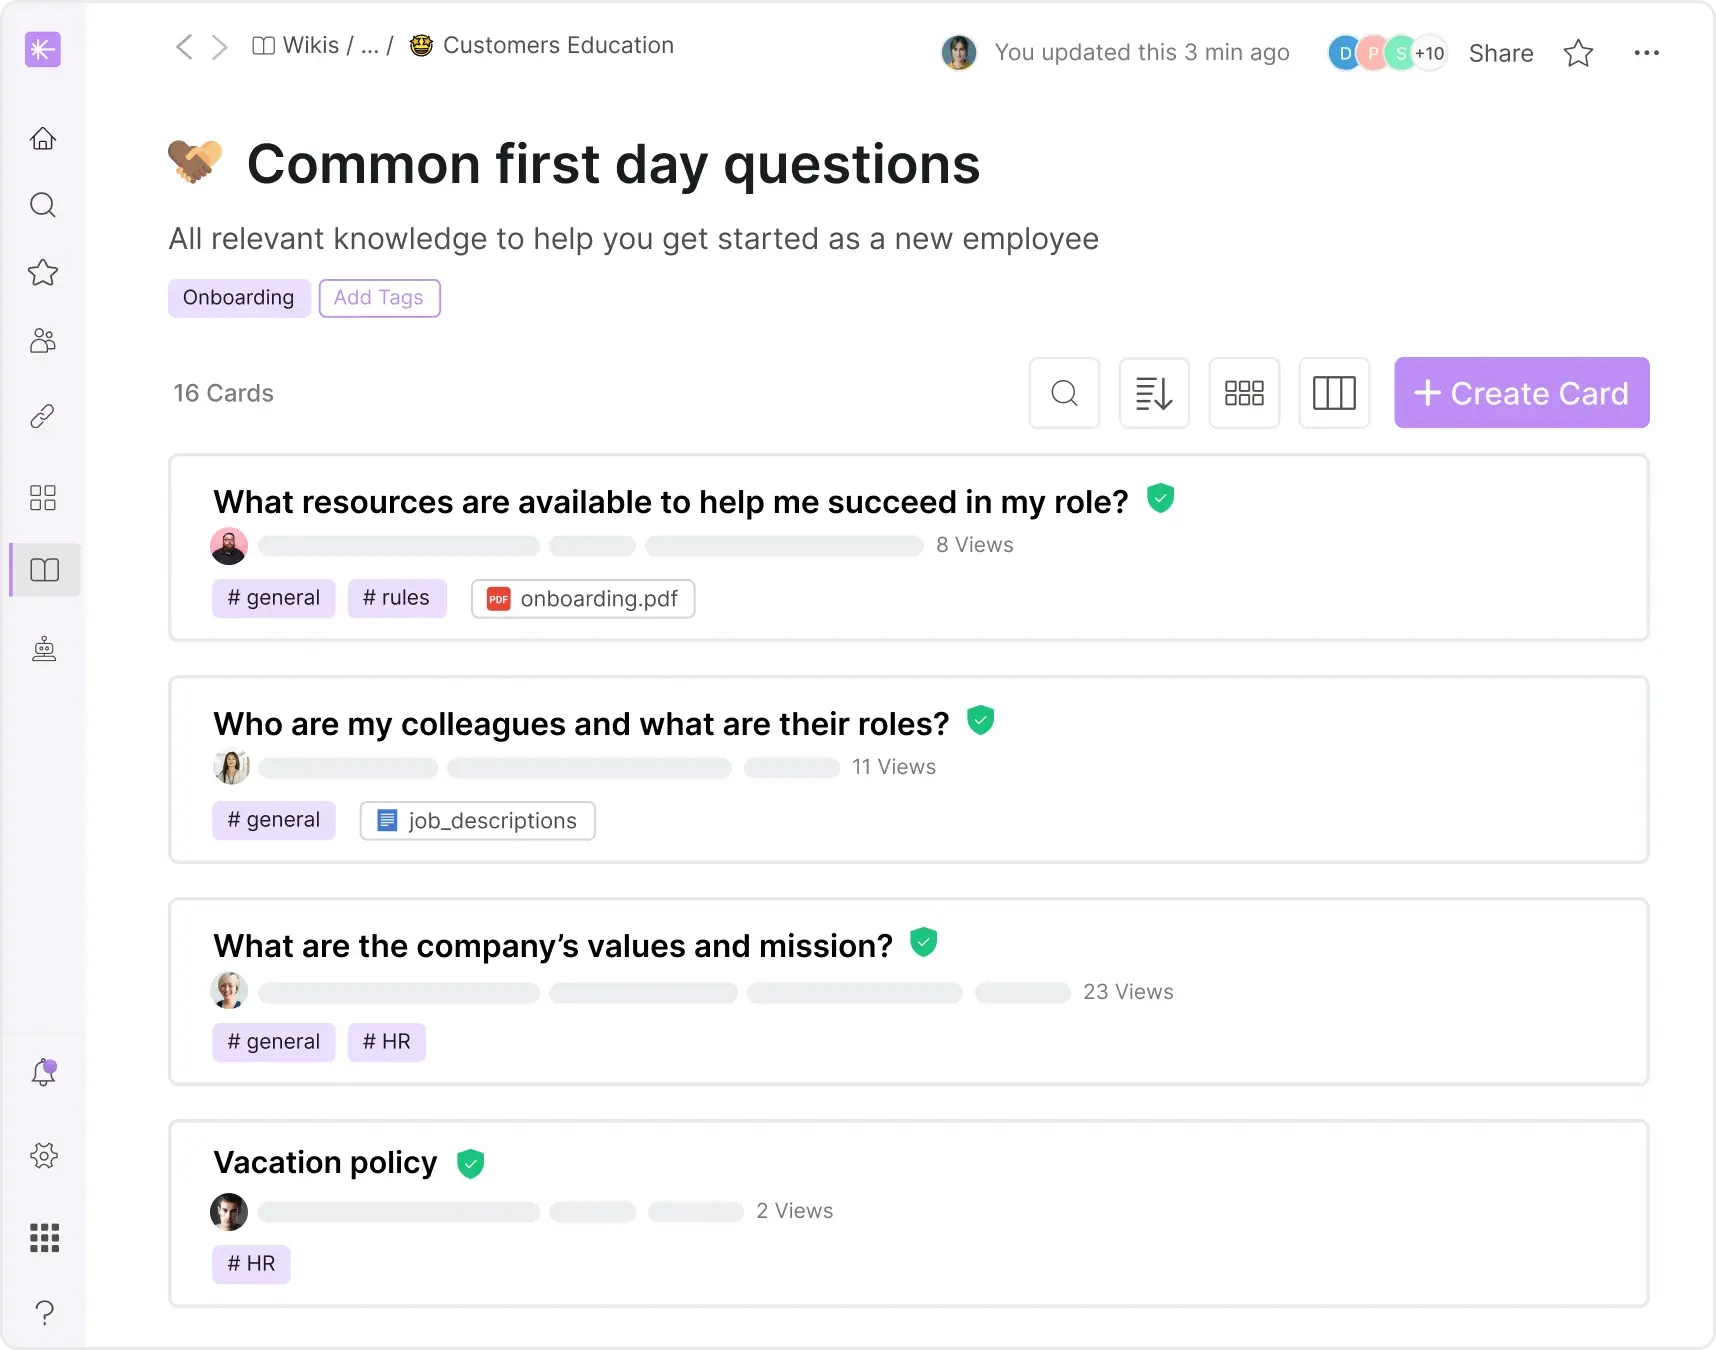Open the sidebar search icon
Viewport: 1716px width, 1350px height.
43,205
